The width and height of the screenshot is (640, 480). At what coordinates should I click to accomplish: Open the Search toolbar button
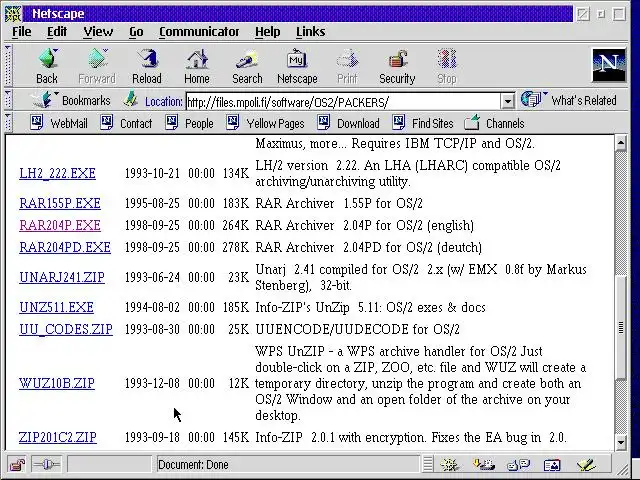tap(247, 66)
